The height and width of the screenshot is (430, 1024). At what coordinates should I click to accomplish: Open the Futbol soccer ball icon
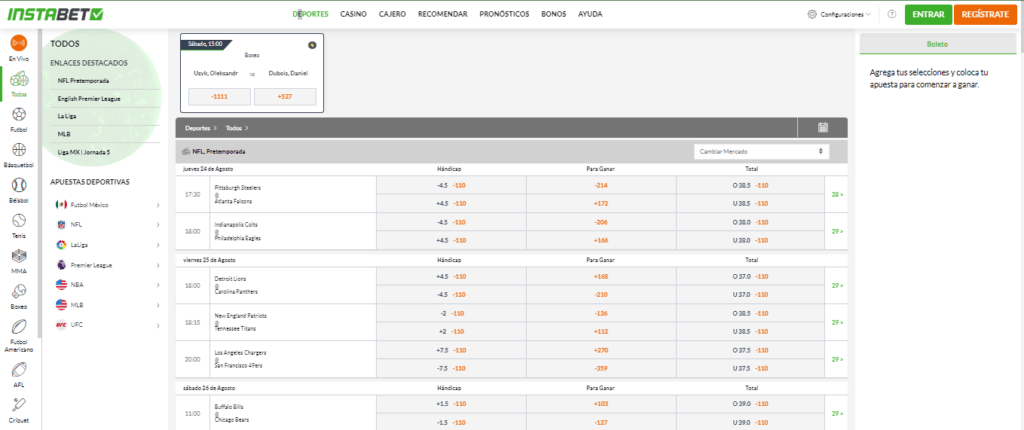(x=19, y=115)
